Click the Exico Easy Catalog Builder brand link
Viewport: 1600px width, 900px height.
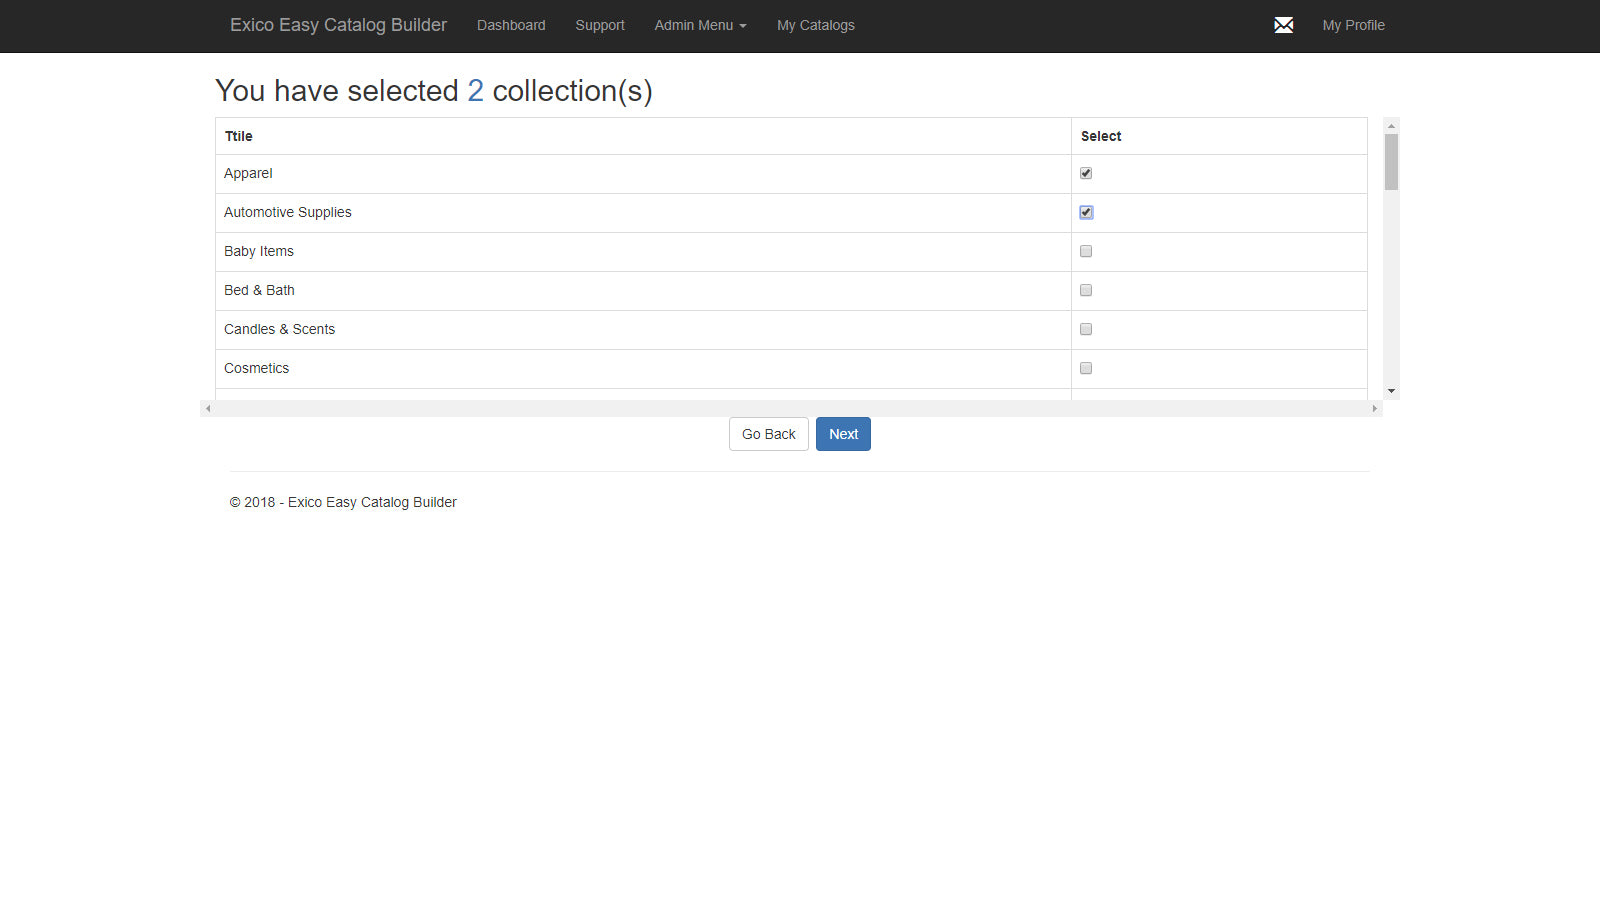tap(338, 25)
